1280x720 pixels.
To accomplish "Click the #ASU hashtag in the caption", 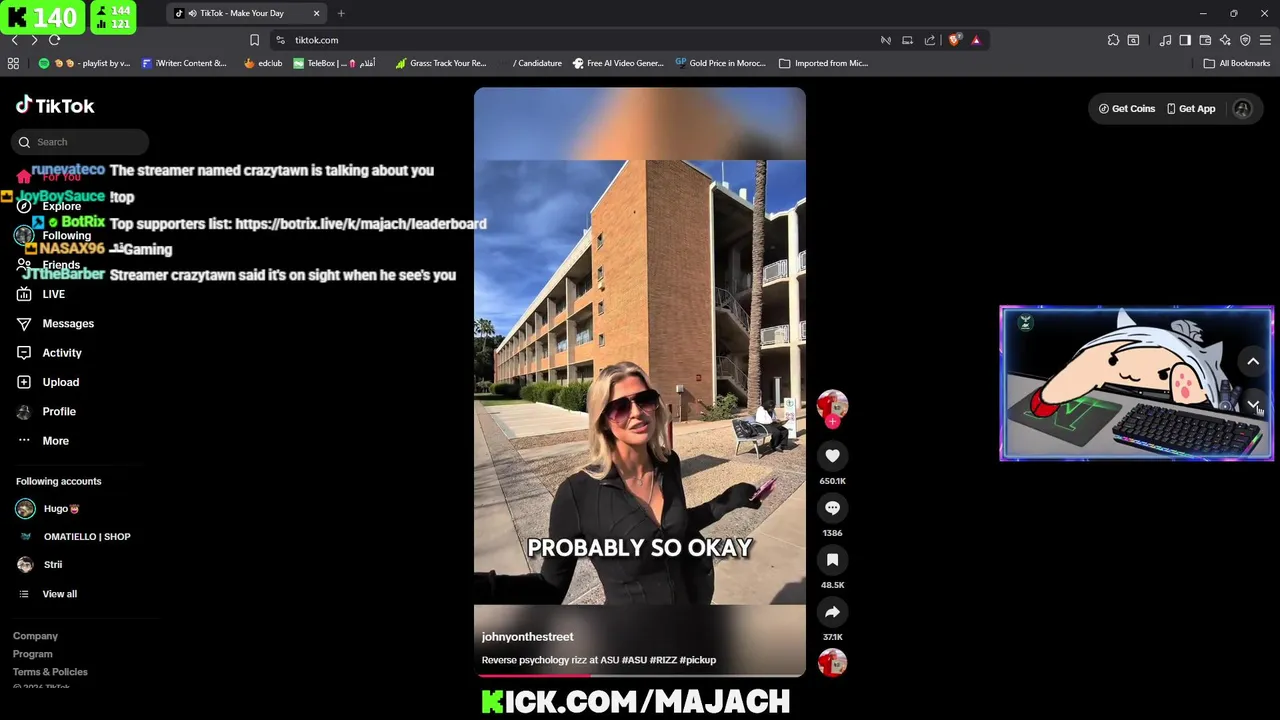I will point(634,660).
